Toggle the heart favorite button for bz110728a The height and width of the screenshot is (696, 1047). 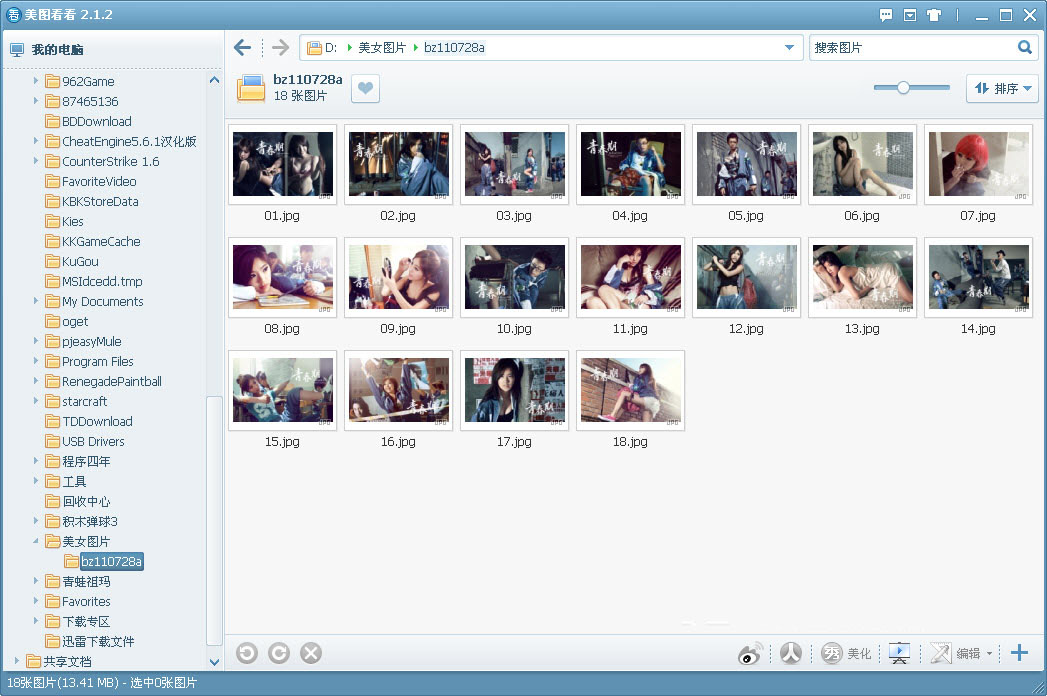pyautogui.click(x=365, y=89)
